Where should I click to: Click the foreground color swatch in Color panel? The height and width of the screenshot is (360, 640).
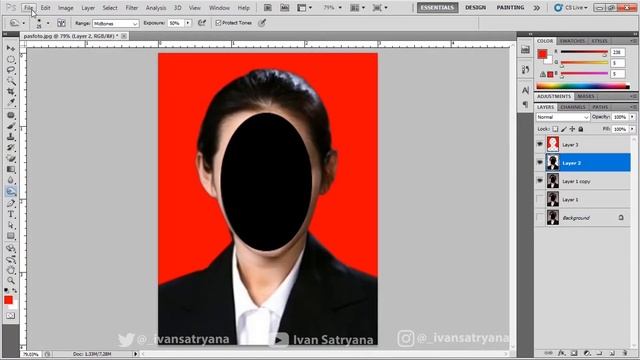point(542,54)
